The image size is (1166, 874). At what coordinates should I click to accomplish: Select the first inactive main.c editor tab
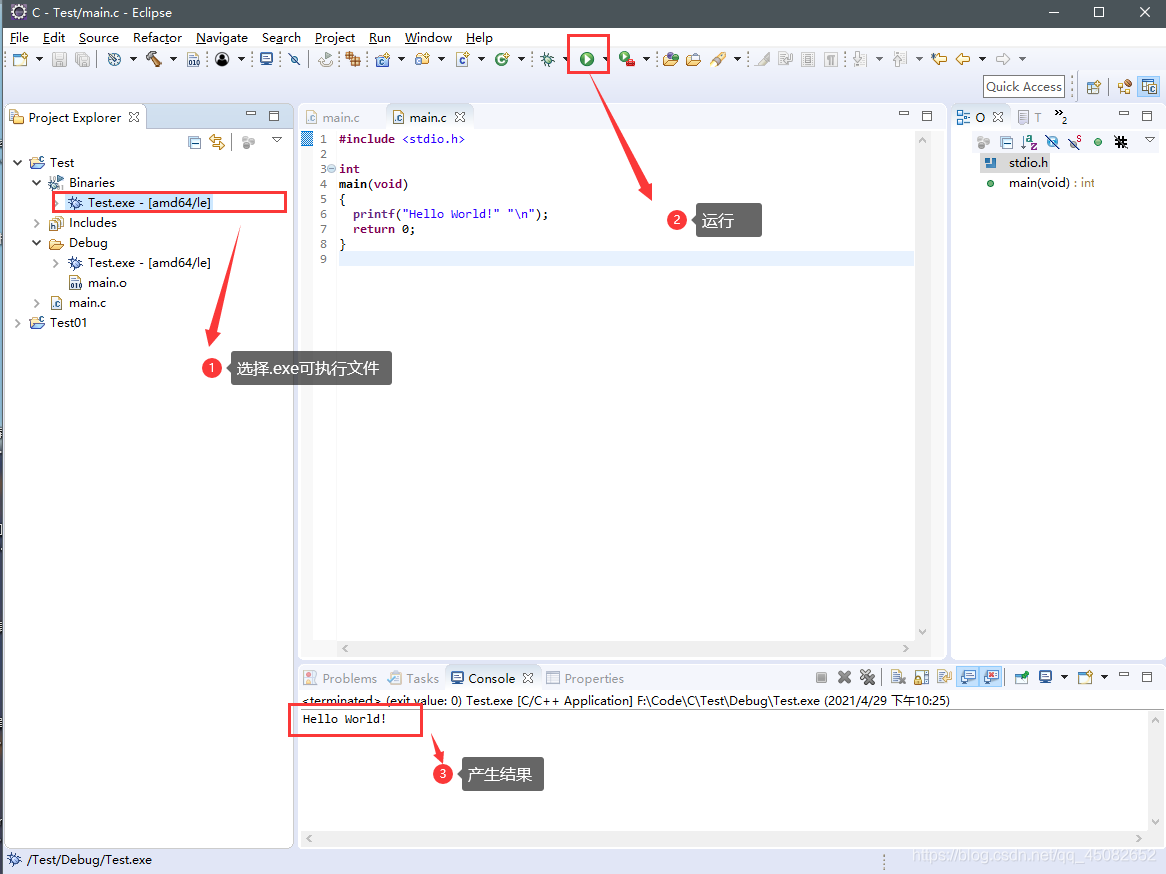tap(333, 118)
